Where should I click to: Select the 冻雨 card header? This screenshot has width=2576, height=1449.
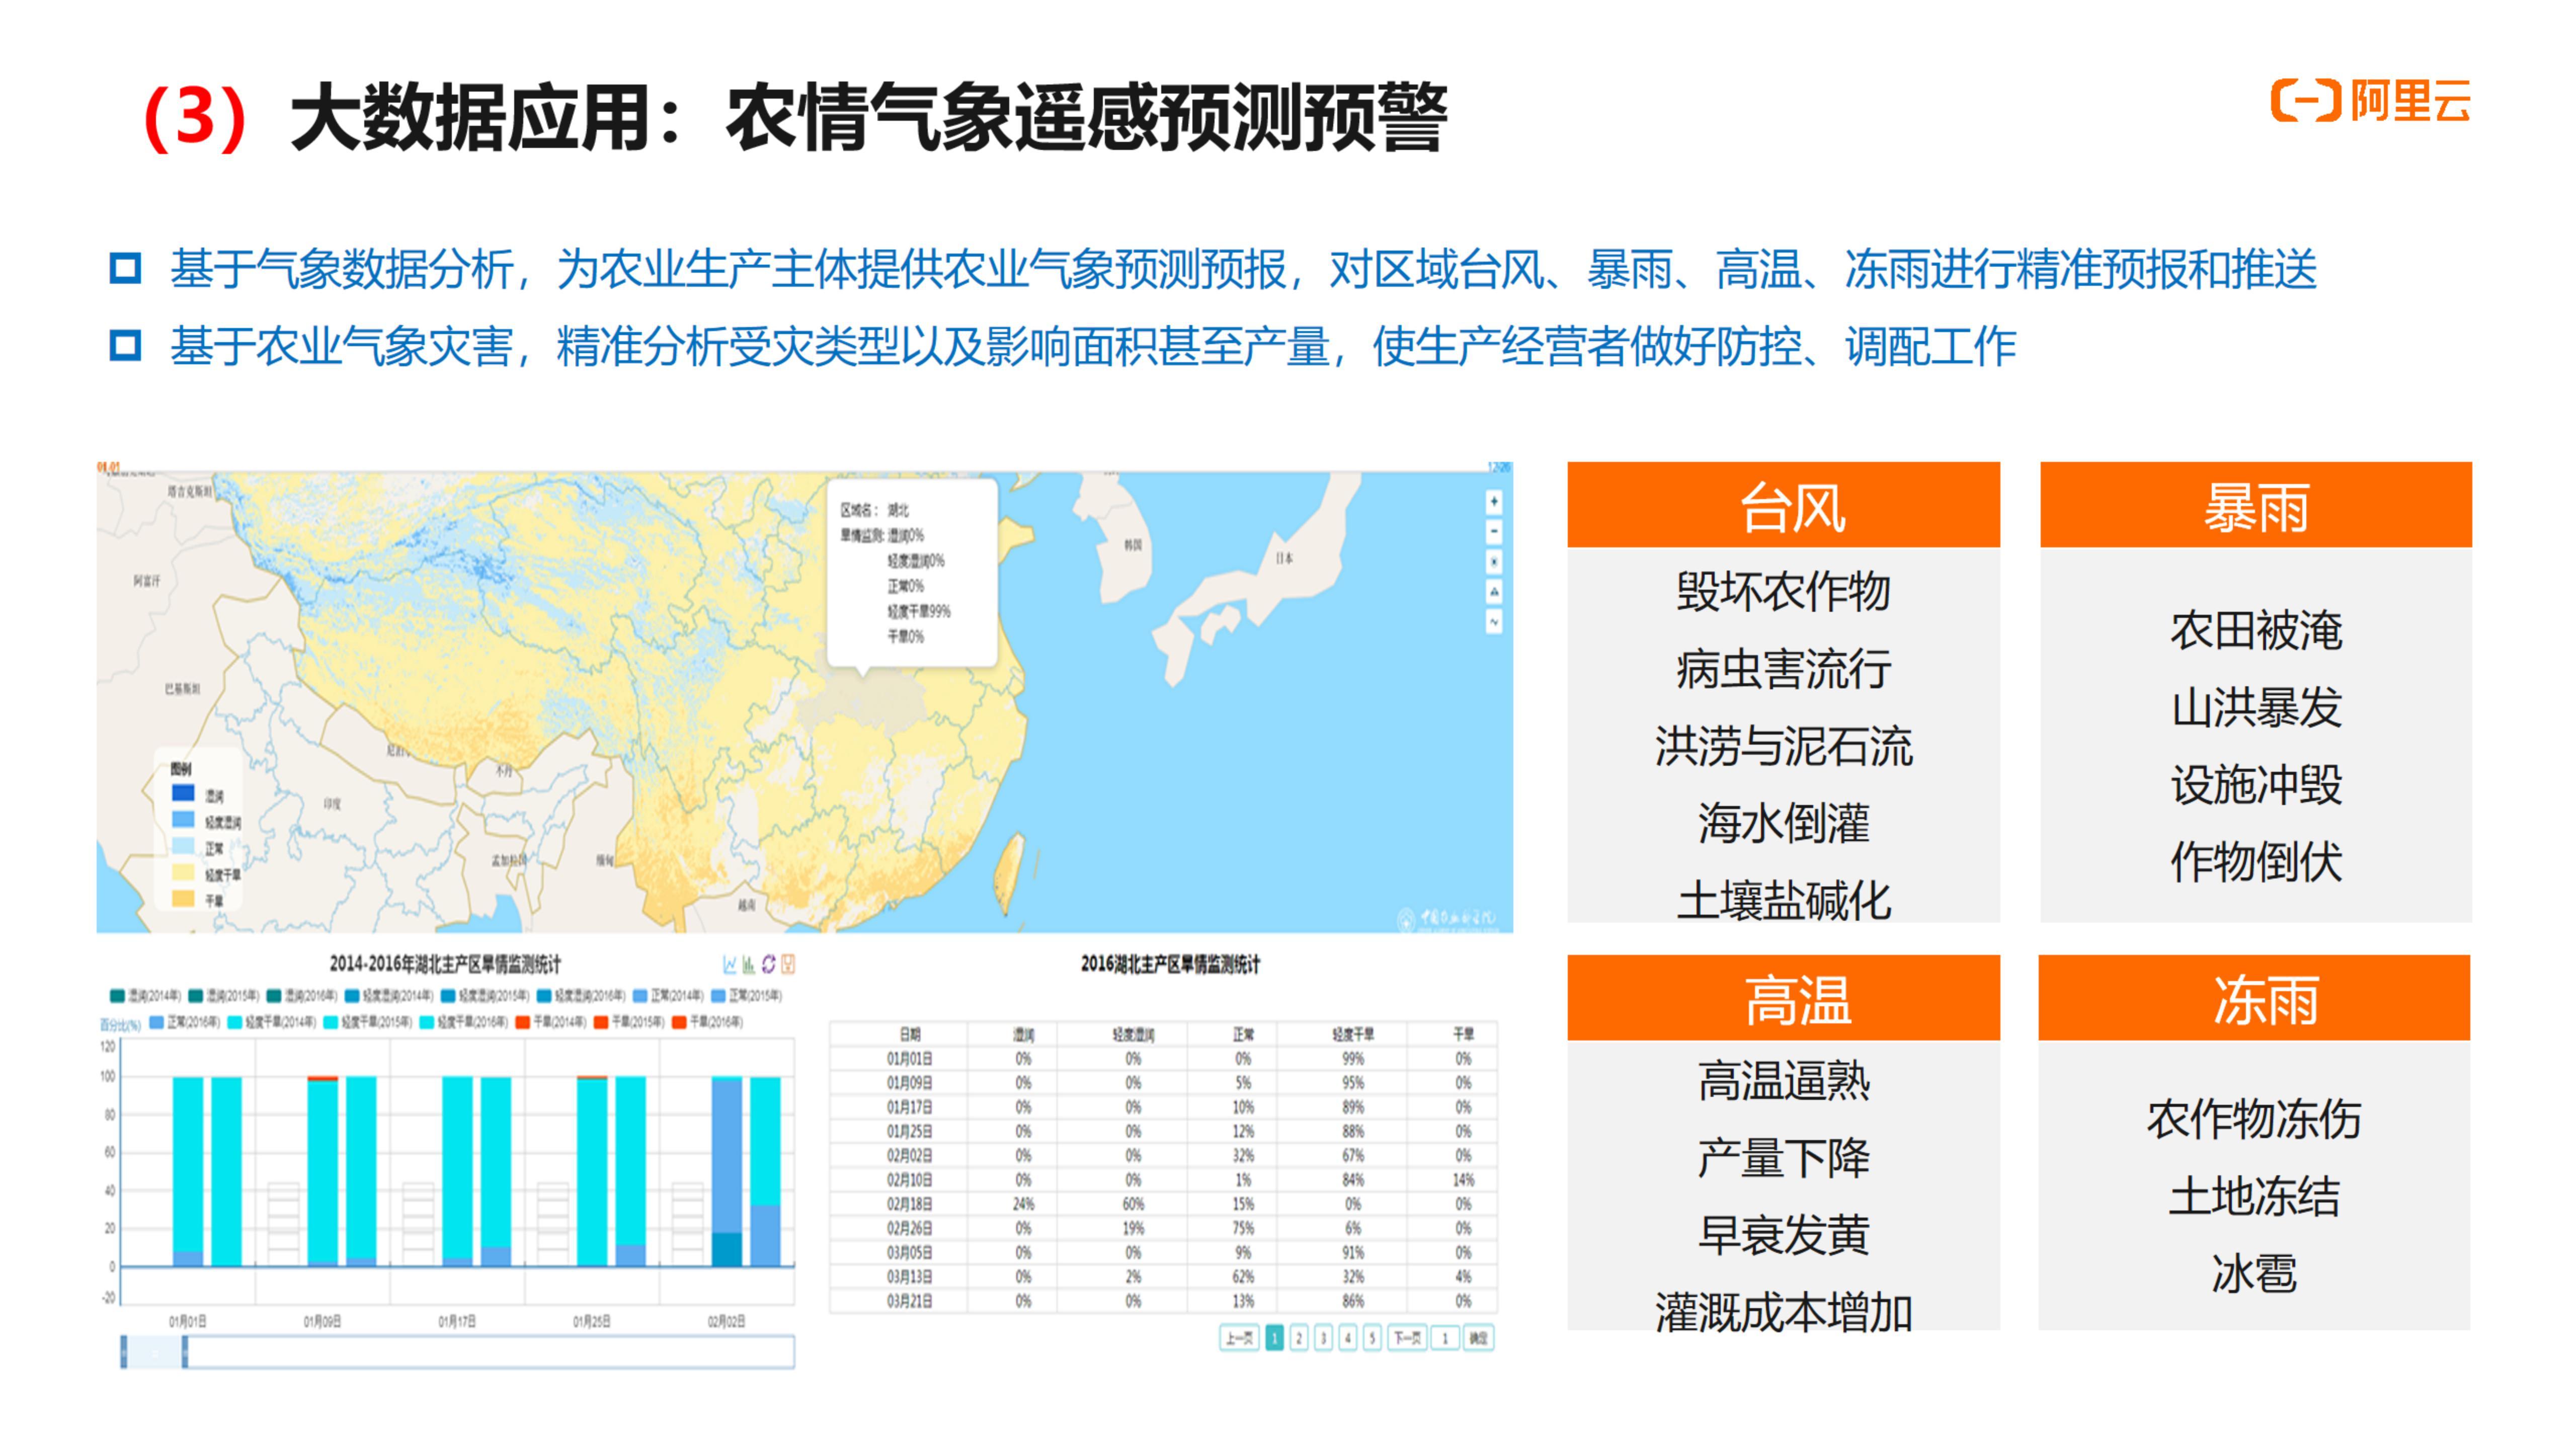2255,998
